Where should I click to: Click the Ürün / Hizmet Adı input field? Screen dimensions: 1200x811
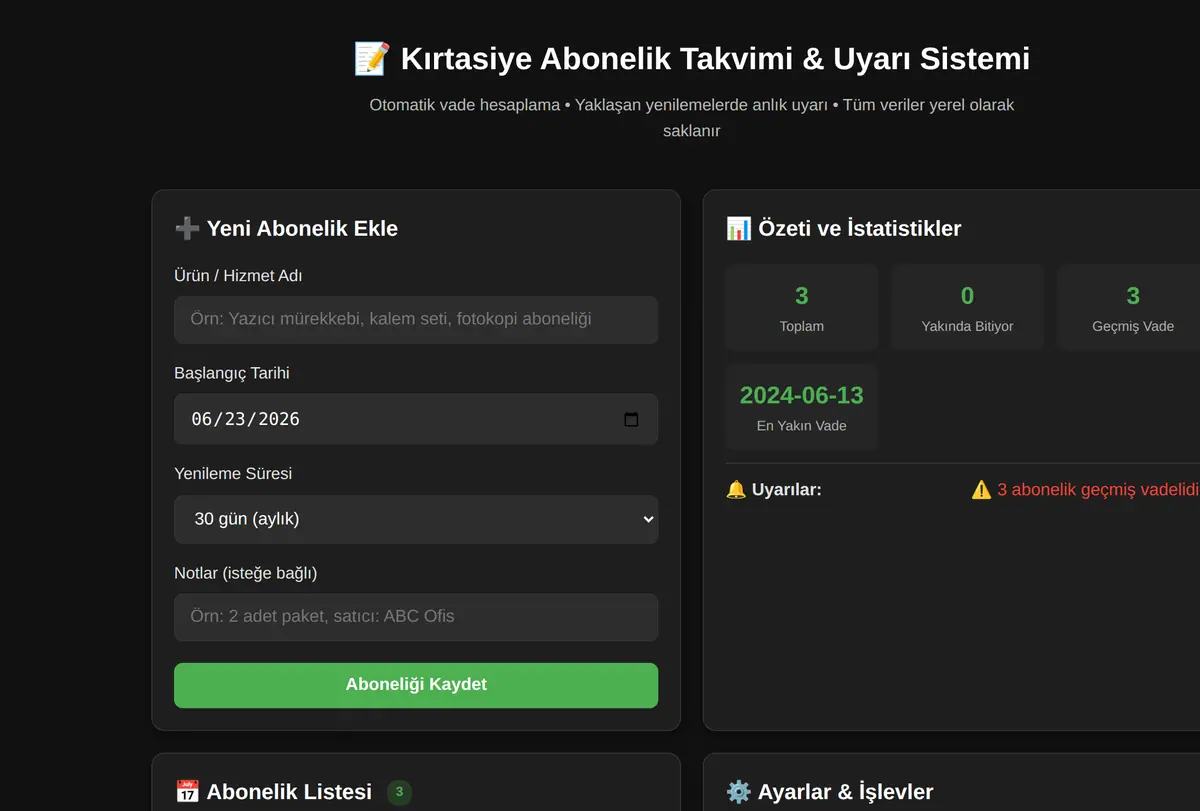(x=416, y=320)
